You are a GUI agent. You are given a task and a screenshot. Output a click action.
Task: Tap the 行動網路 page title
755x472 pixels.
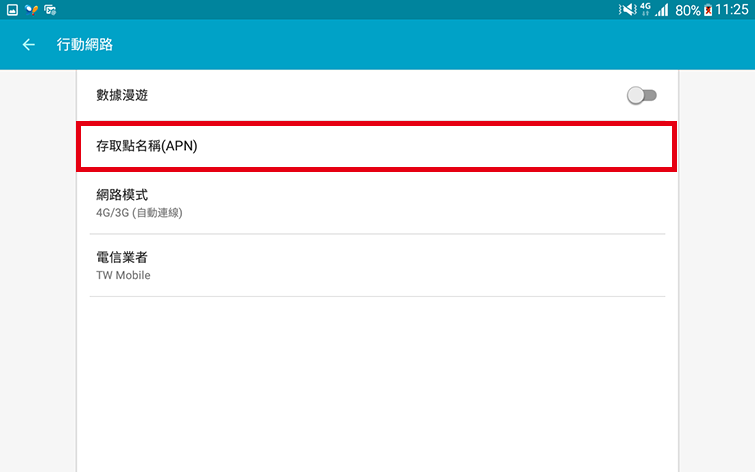(85, 45)
